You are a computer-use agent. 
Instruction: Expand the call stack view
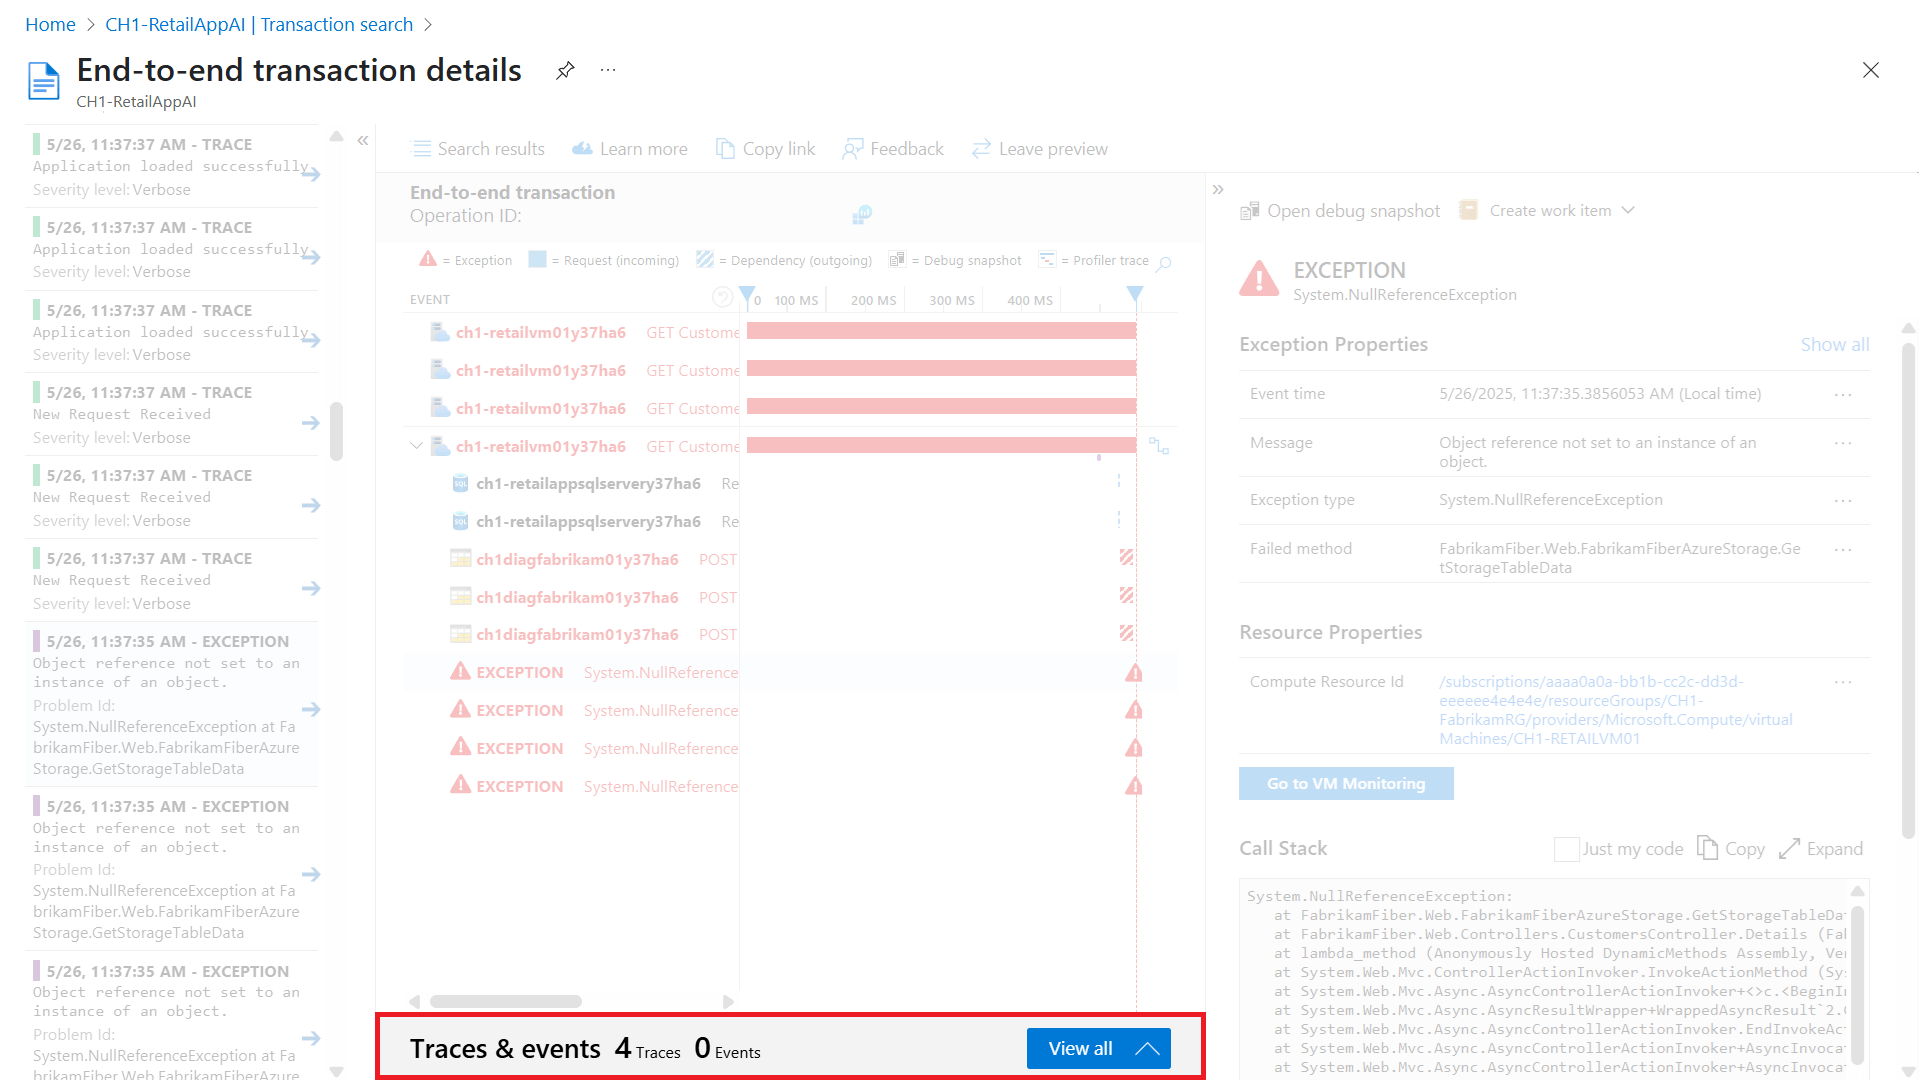pyautogui.click(x=1821, y=849)
